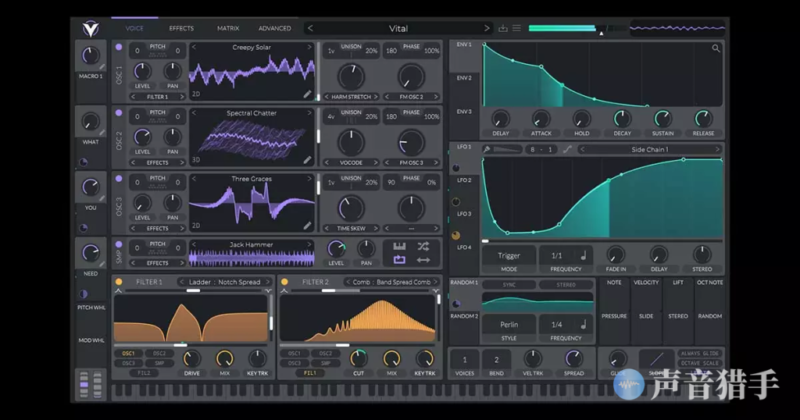Go to previous preset before Vital
The image size is (800, 420).
(310, 28)
